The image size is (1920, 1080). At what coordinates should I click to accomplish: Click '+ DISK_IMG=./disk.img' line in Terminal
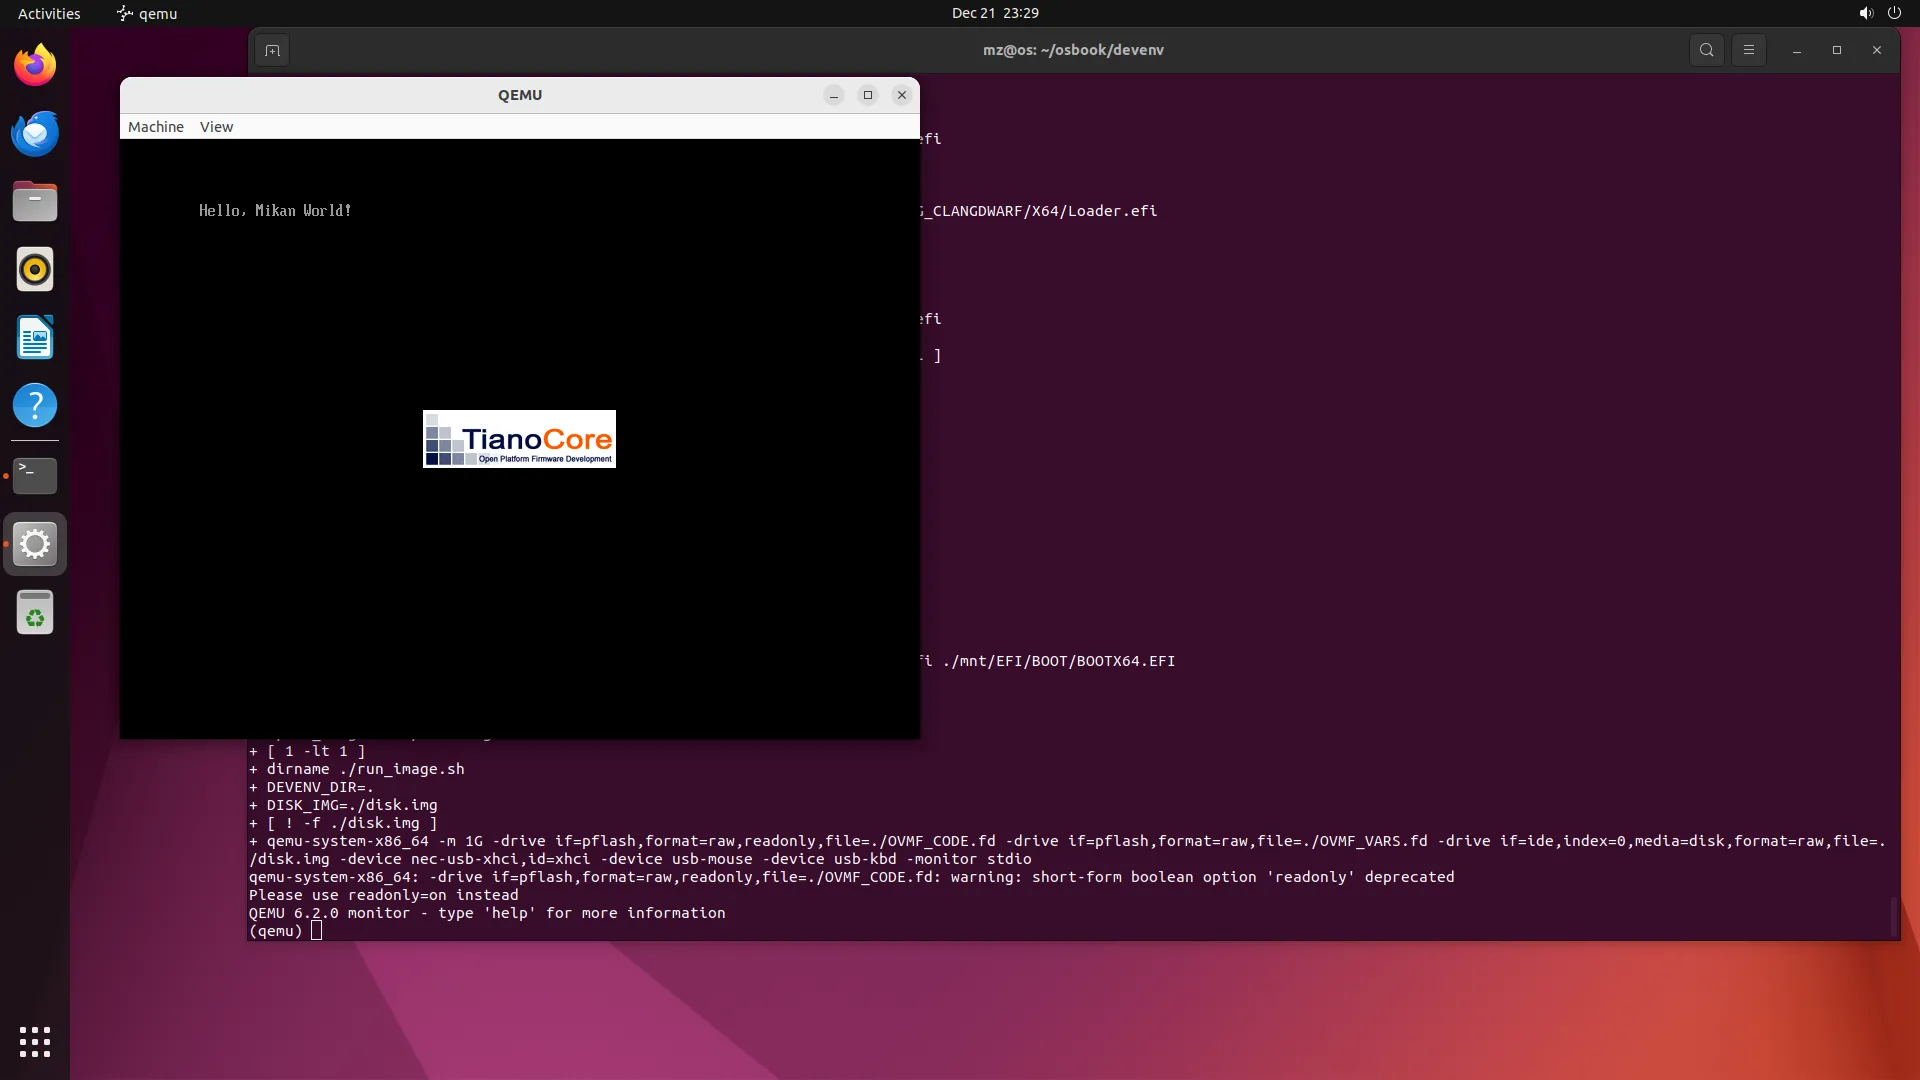pyautogui.click(x=343, y=805)
